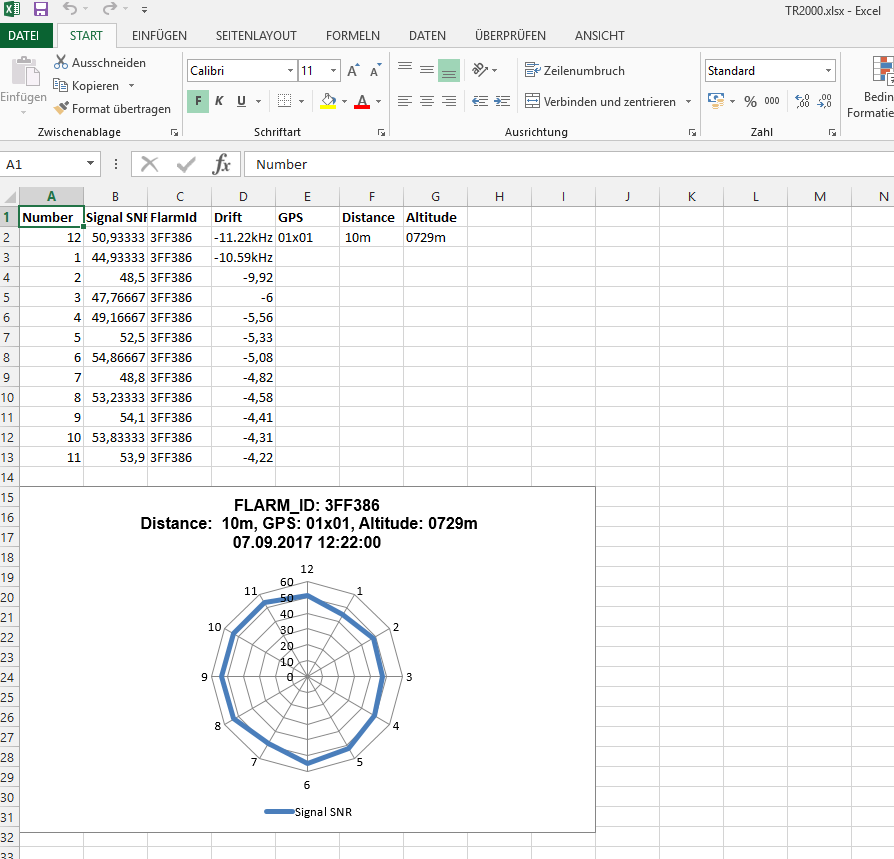The image size is (894, 859).
Task: Undo the last action
Action: [70, 9]
